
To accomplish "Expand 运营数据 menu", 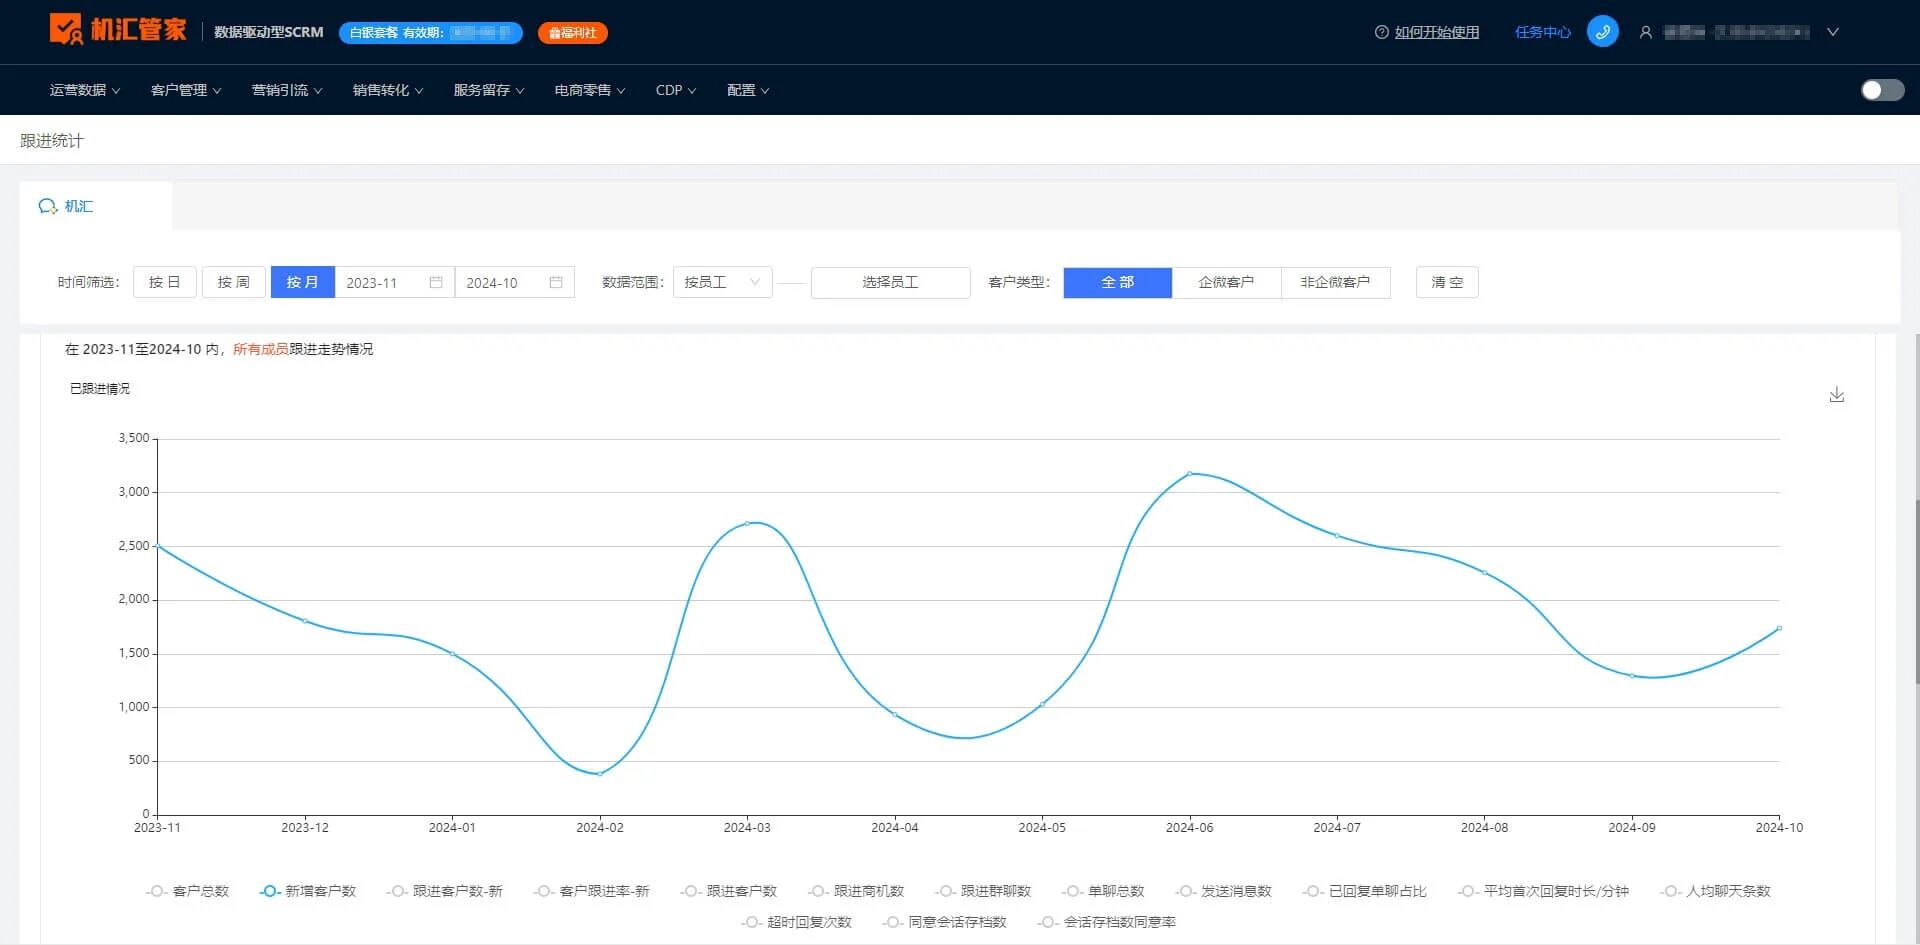I will click(x=85, y=90).
